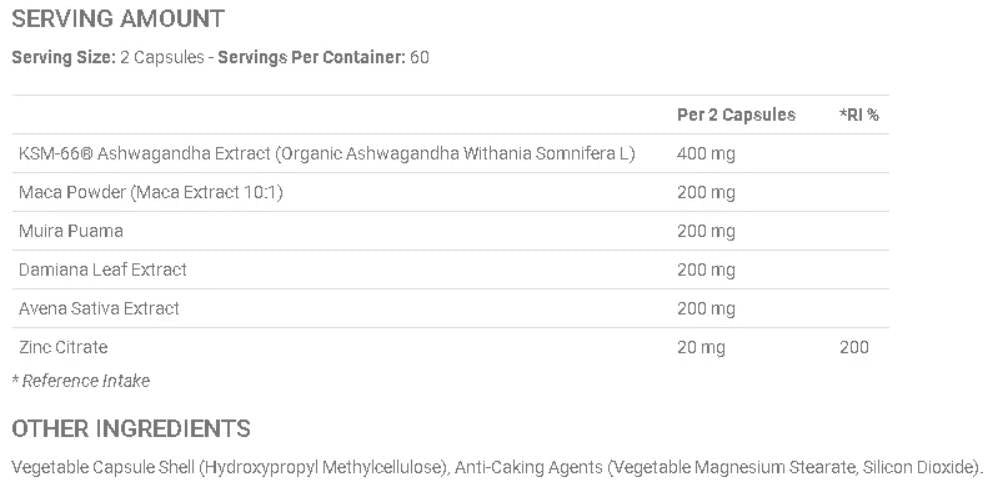The width and height of the screenshot is (989, 481).
Task: Click the OTHER INGREDIENTS heading
Action: (x=131, y=429)
